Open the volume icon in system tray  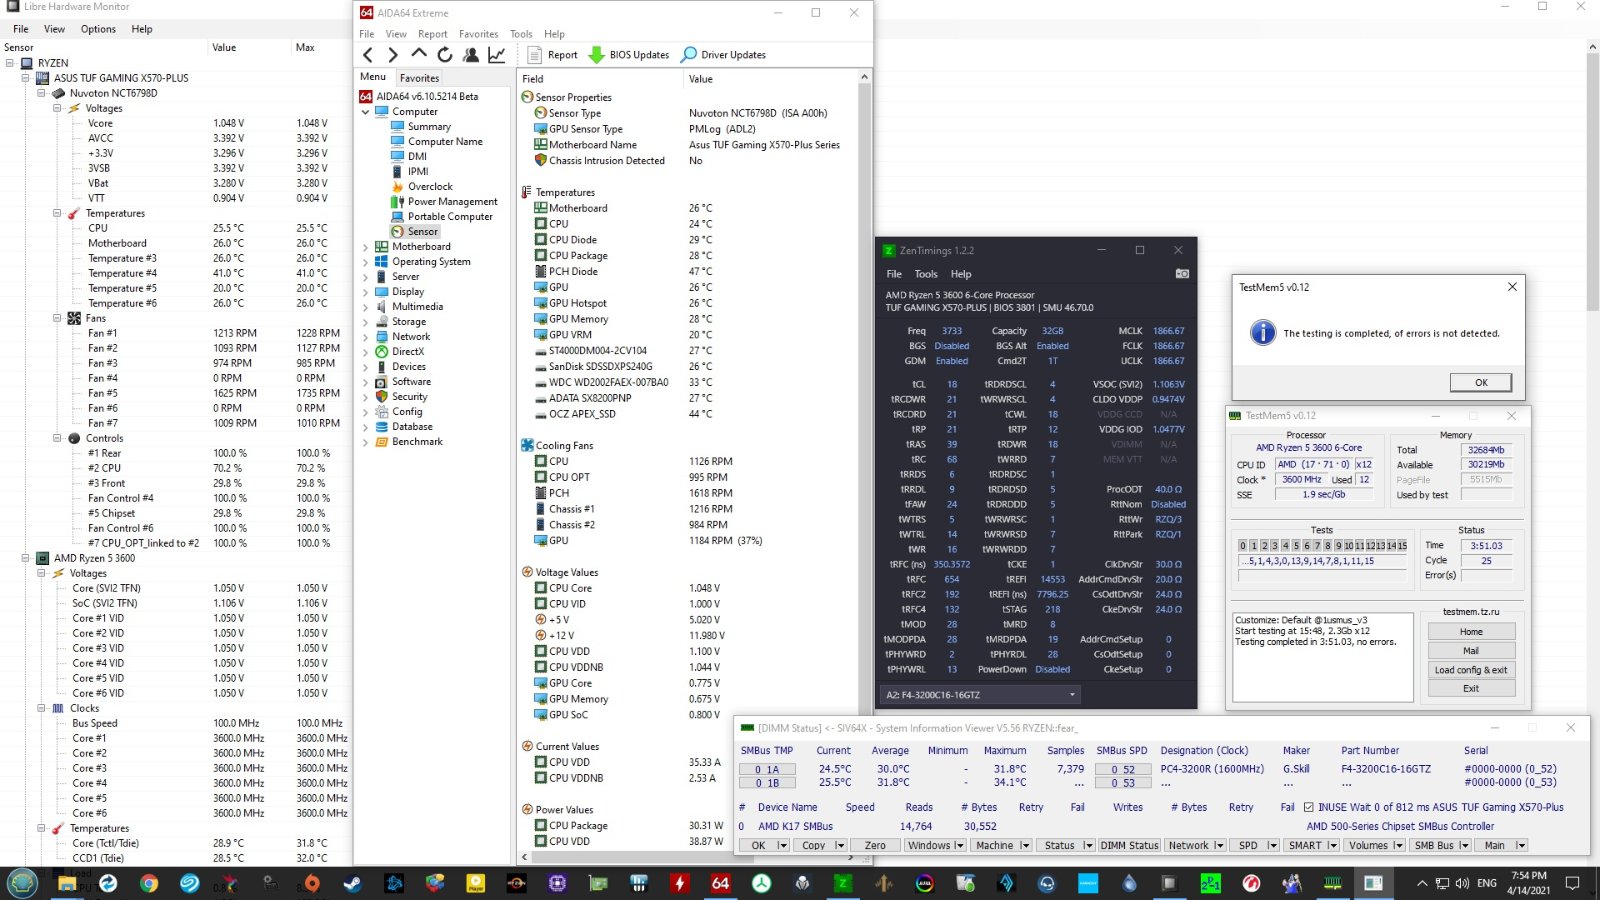tap(1462, 884)
